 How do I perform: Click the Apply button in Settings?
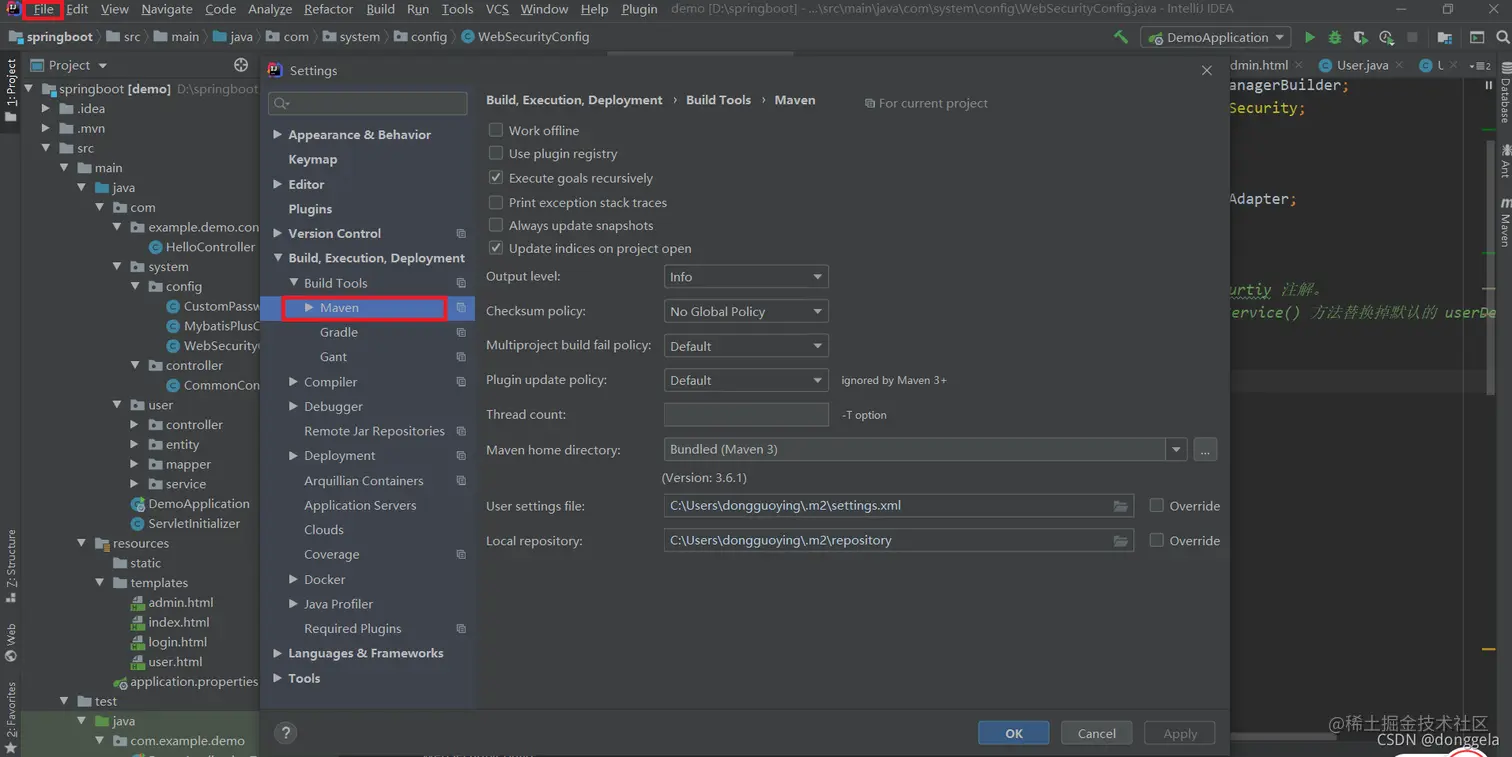click(x=1180, y=733)
